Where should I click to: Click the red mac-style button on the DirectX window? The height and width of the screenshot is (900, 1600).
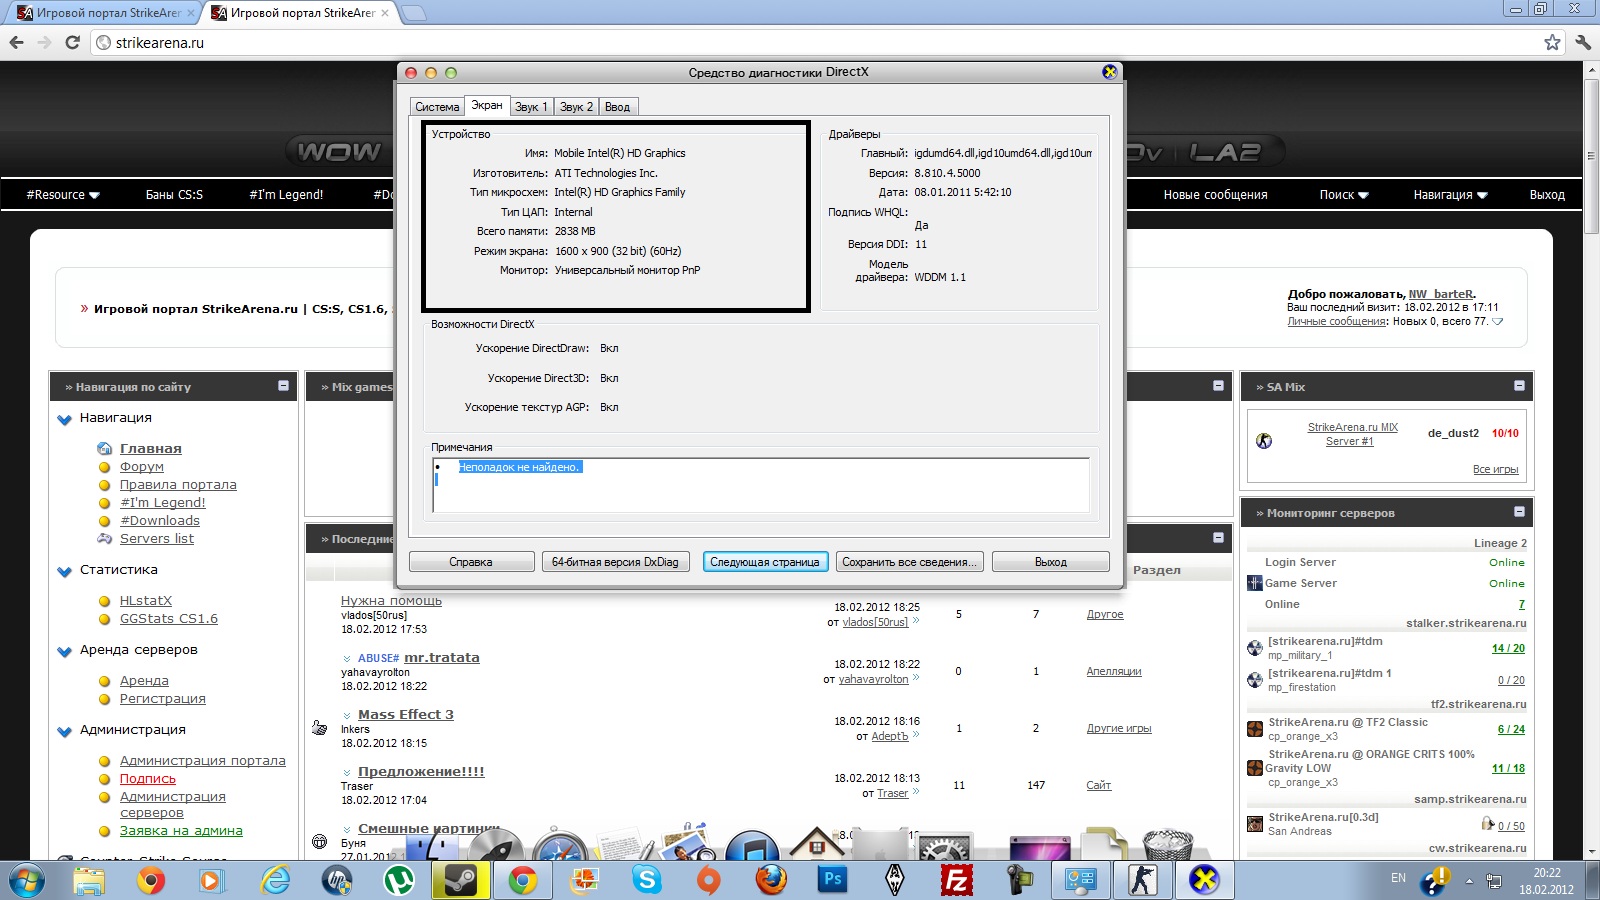click(411, 72)
